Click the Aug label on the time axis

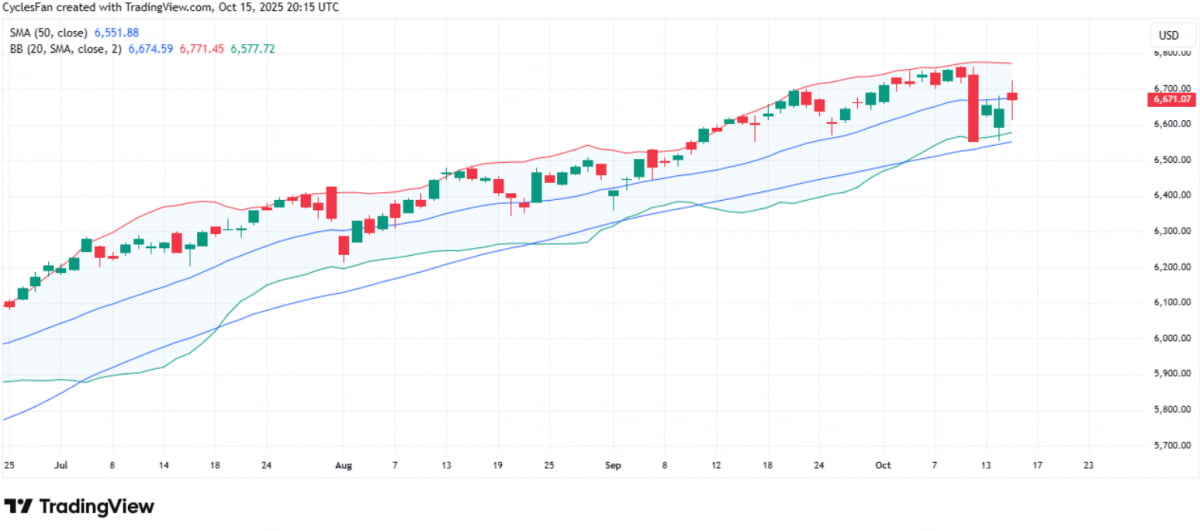pos(344,465)
